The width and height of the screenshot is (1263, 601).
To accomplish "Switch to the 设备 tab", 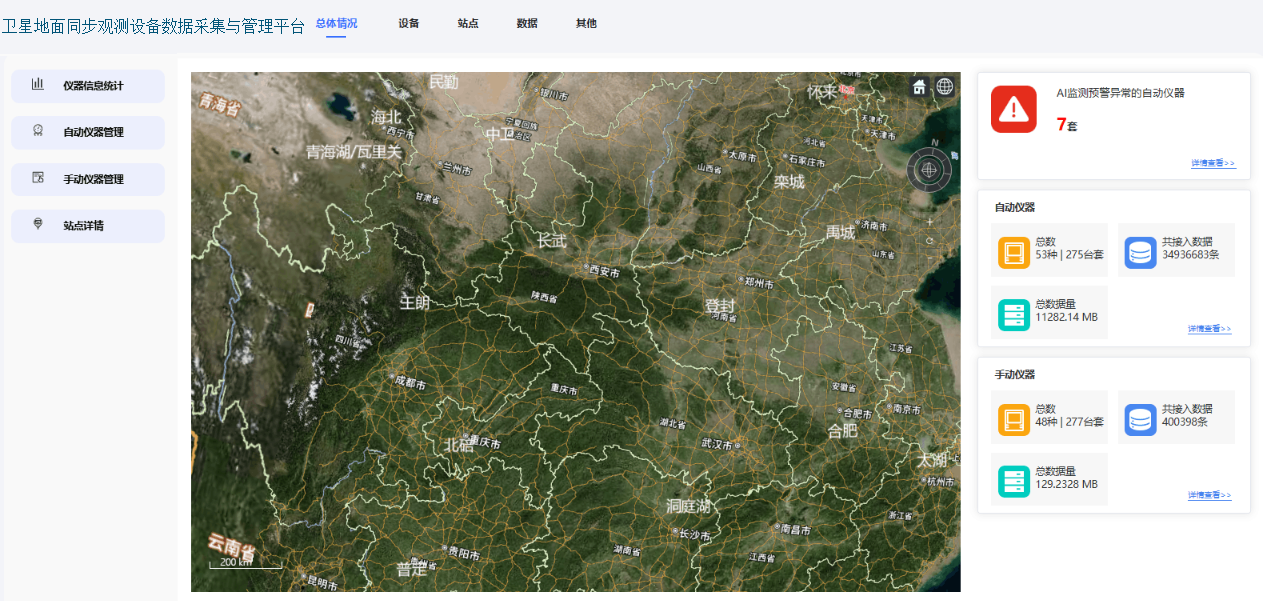I will coord(408,22).
